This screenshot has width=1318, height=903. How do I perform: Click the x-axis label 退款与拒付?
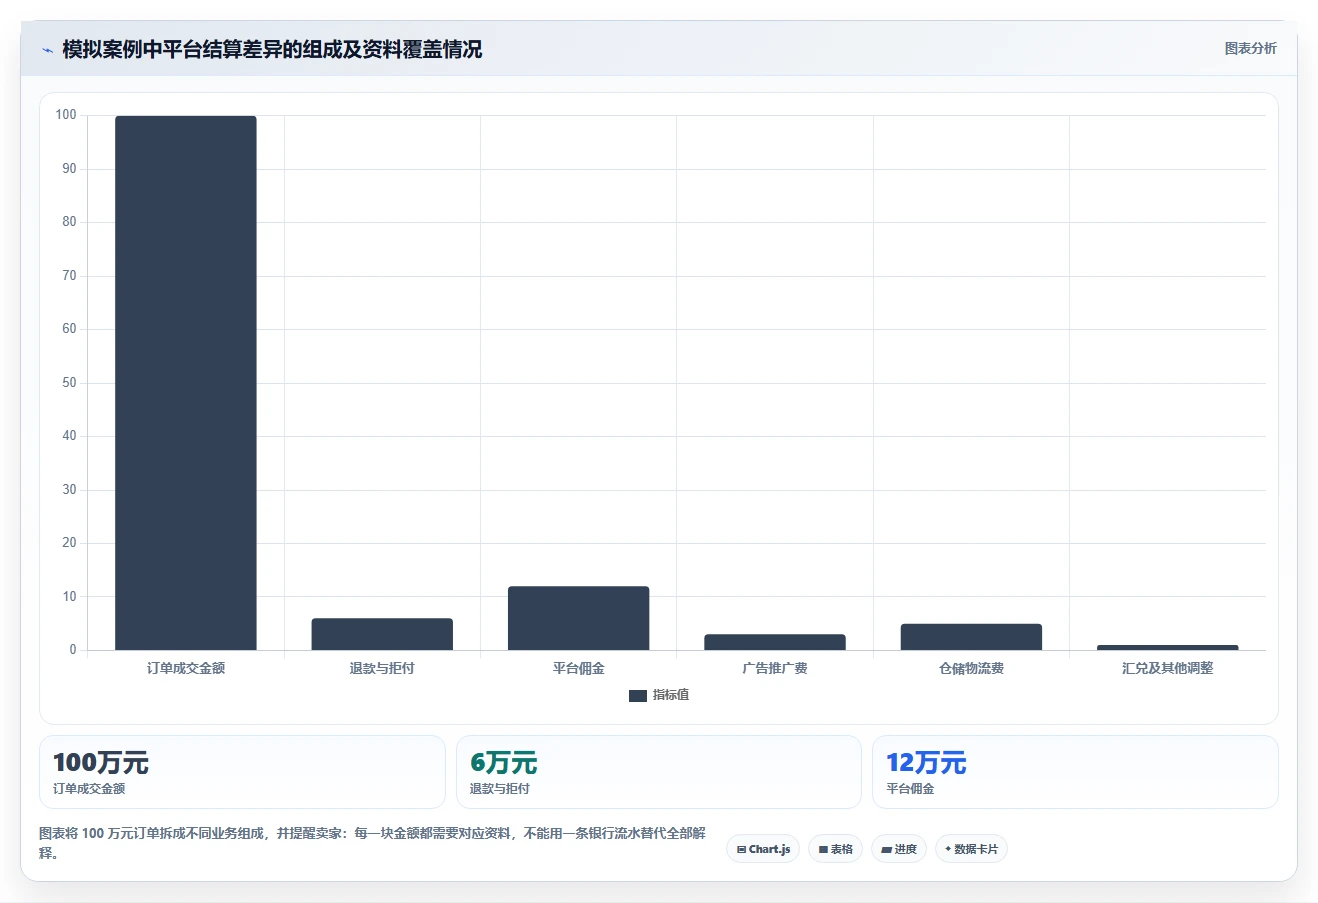point(382,668)
